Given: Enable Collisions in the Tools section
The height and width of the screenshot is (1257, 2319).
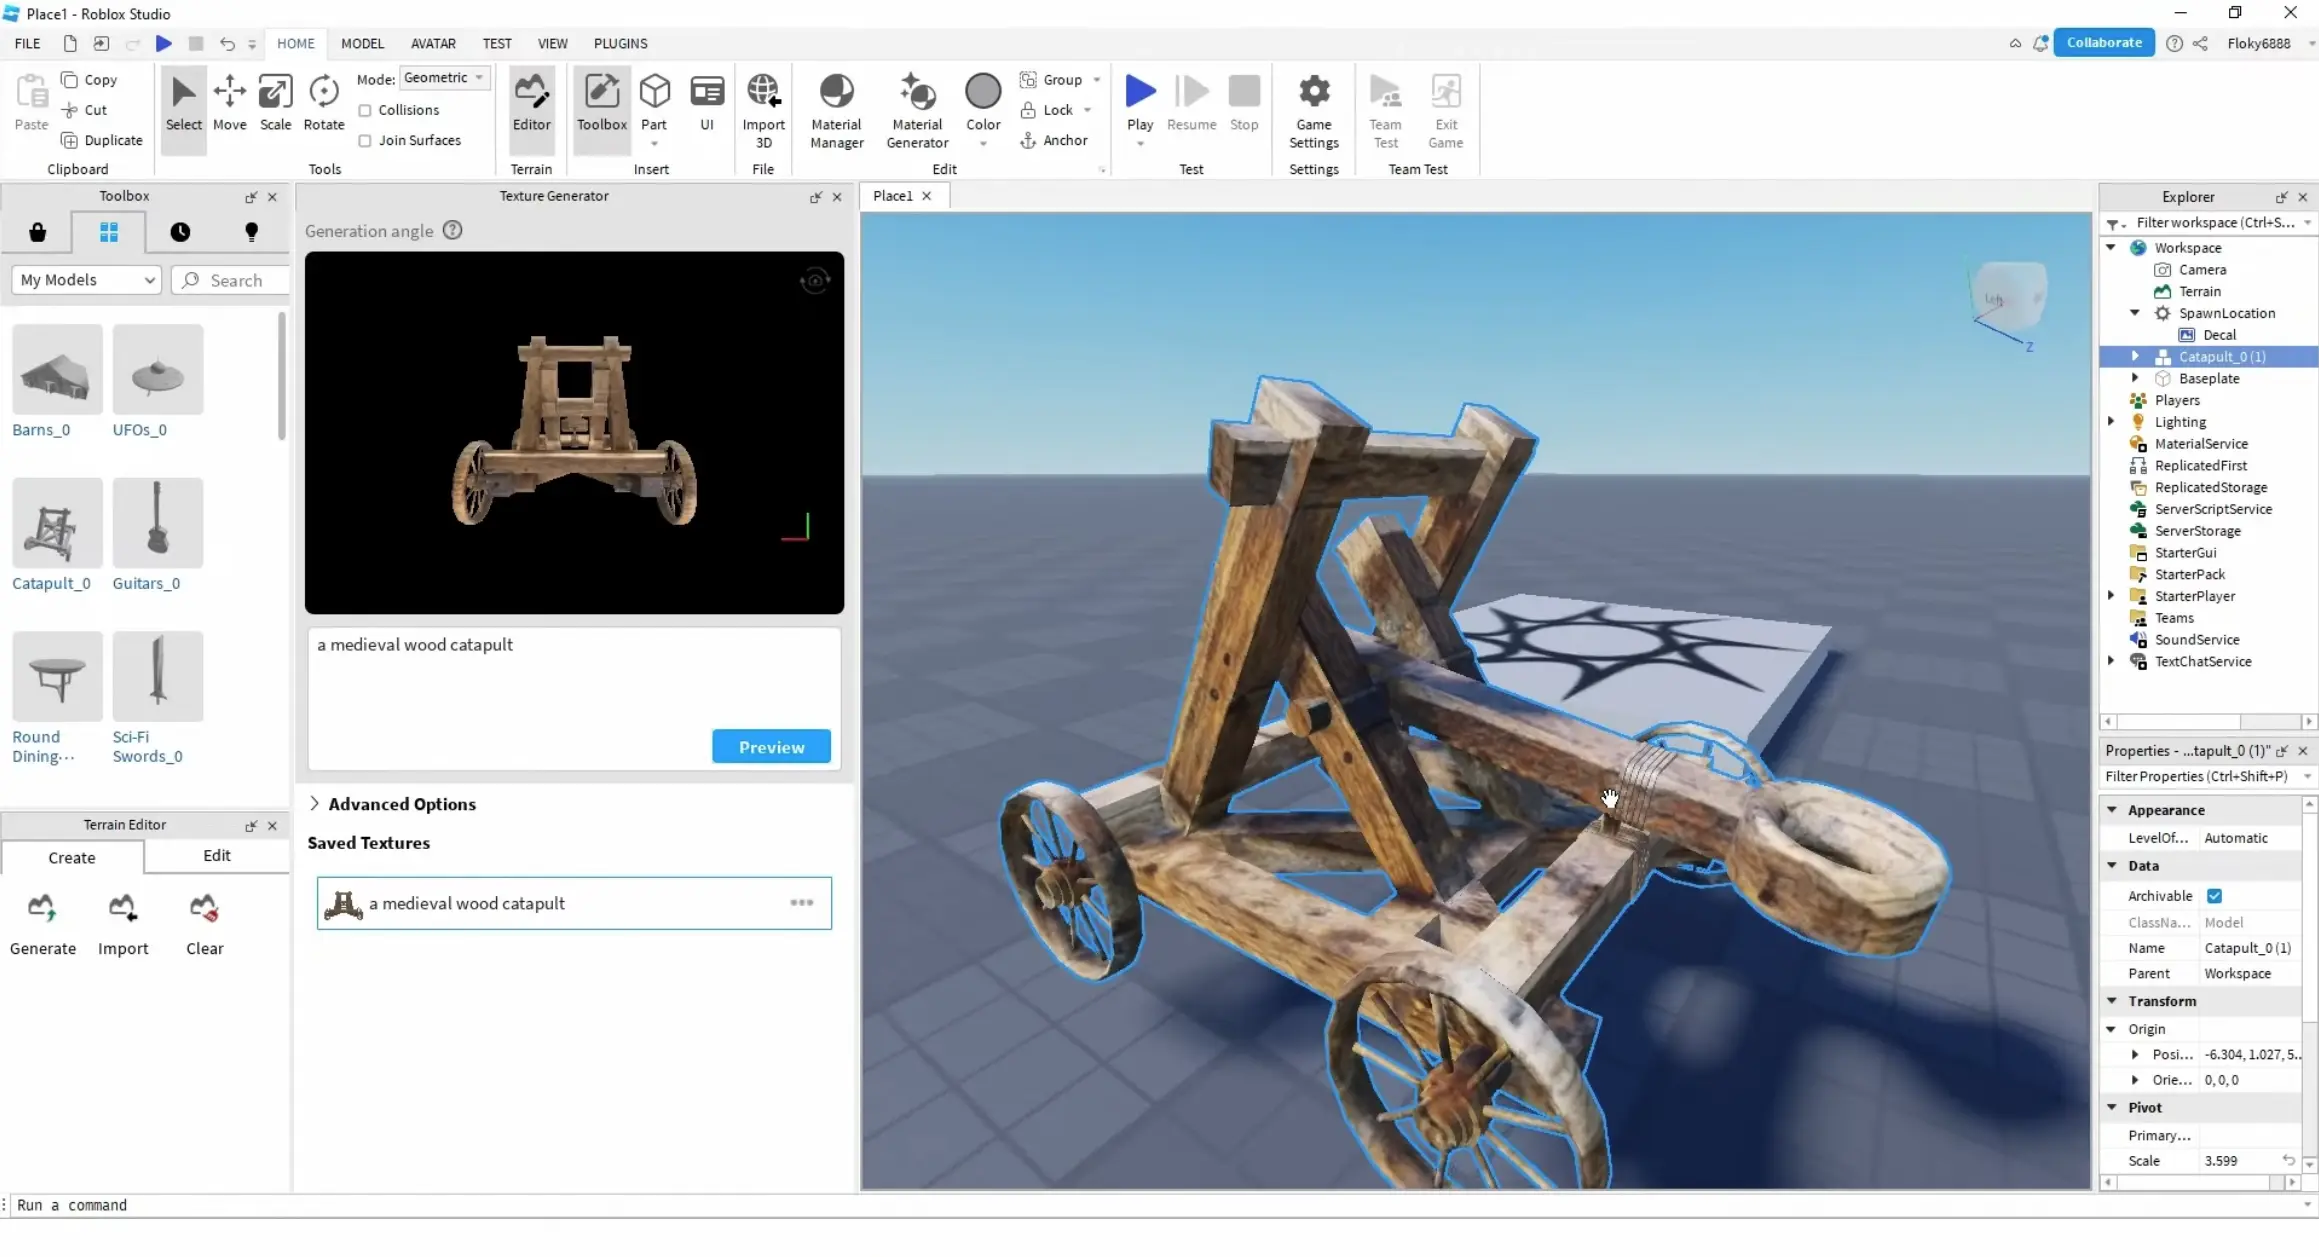Looking at the screenshot, I should pos(365,110).
